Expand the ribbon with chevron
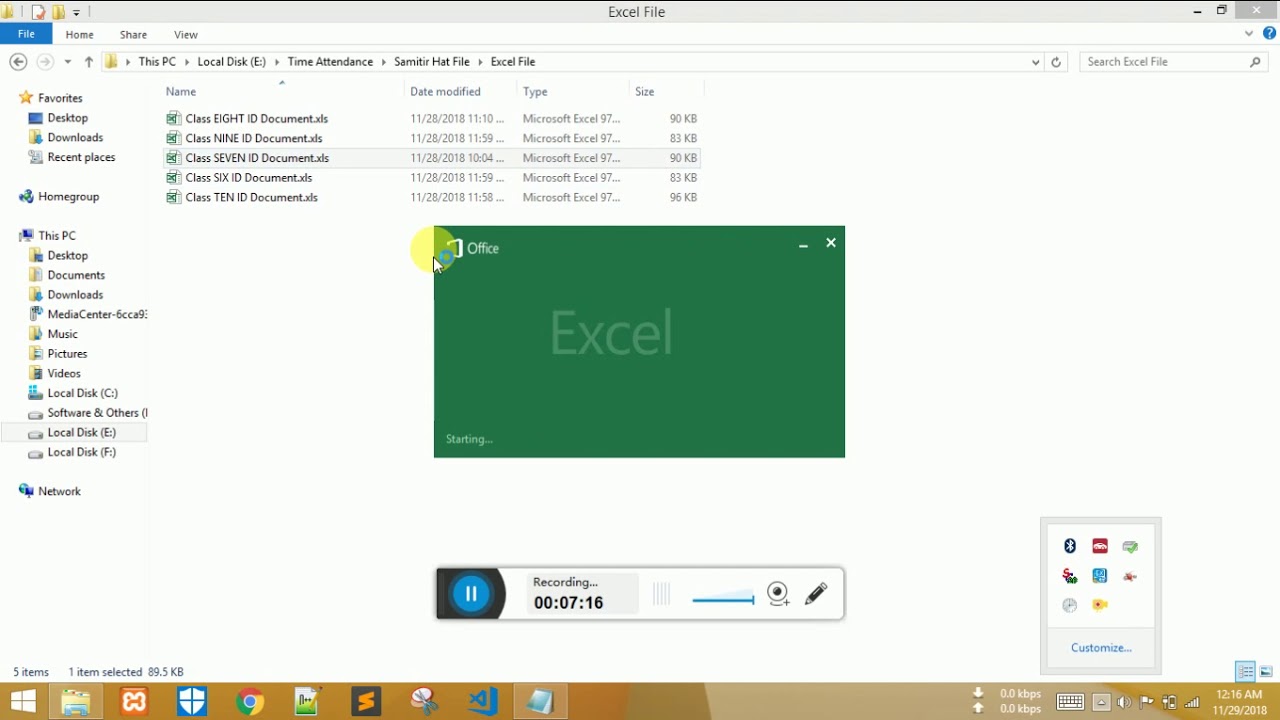 pos(1249,34)
